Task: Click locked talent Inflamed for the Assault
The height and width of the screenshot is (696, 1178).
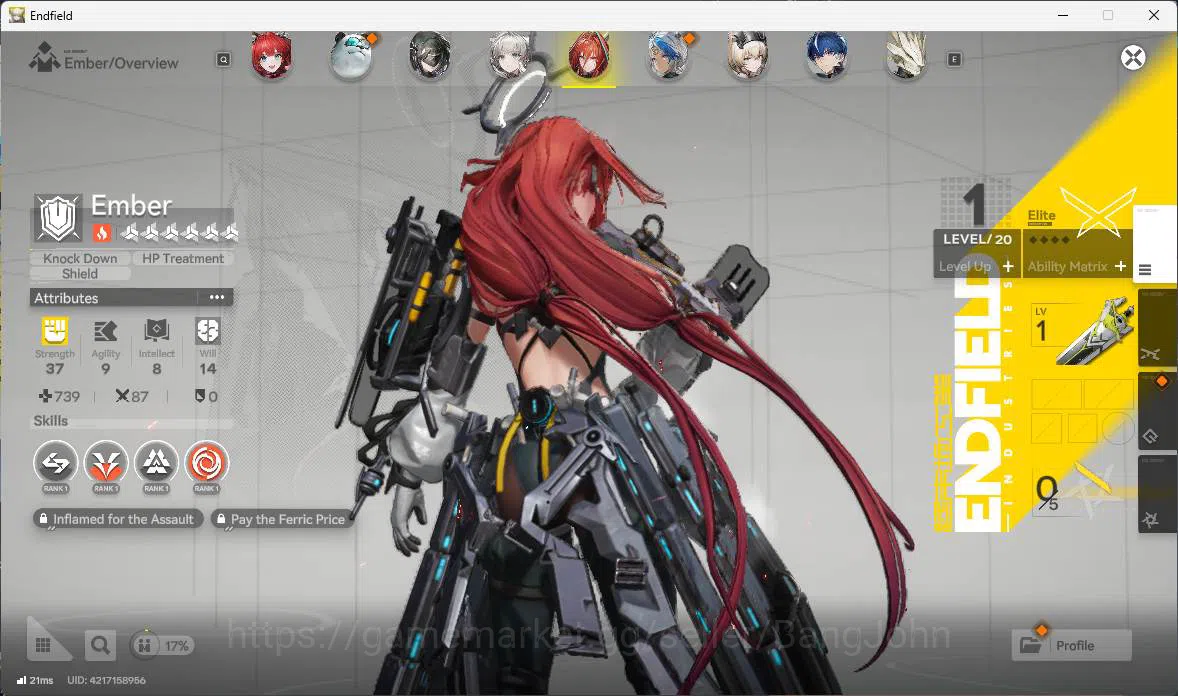Action: pyautogui.click(x=118, y=519)
